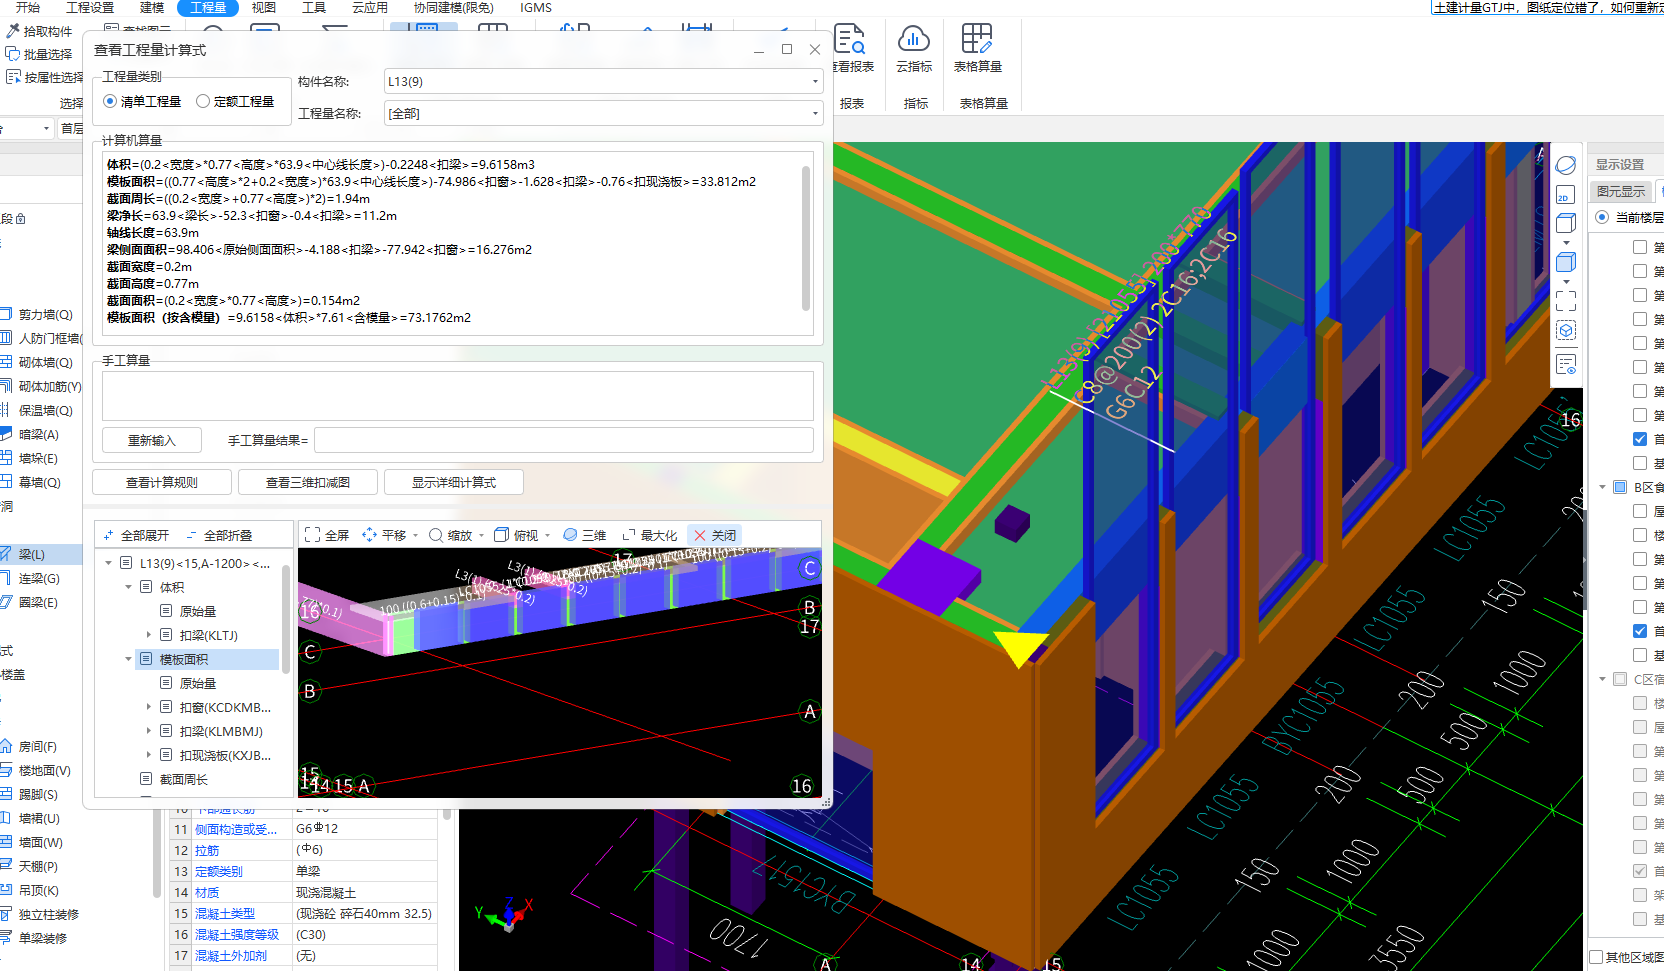Collapse the 模板面积 tree node
The height and width of the screenshot is (971, 1664).
(129, 659)
